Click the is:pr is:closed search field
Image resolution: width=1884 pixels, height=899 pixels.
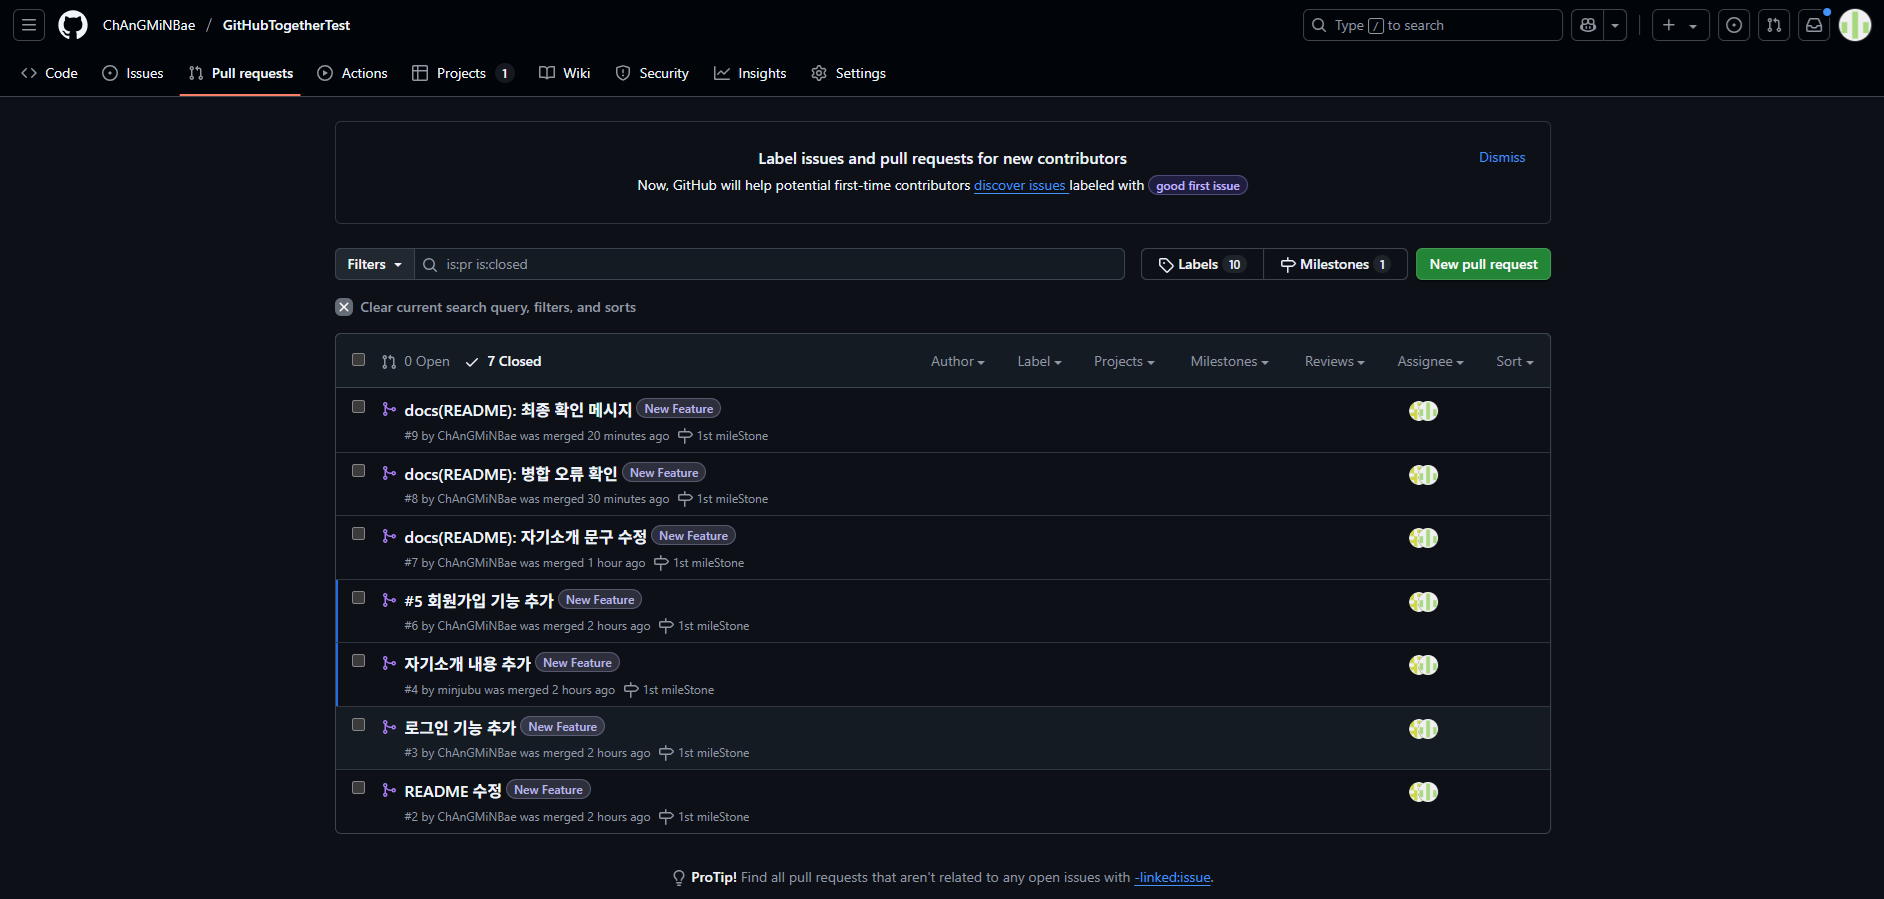[x=770, y=264]
